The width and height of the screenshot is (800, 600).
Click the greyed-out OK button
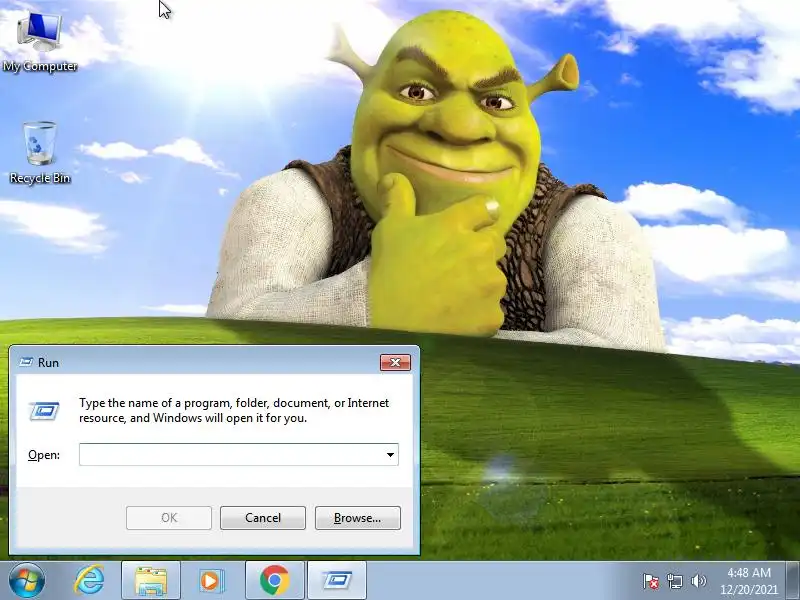tap(169, 518)
